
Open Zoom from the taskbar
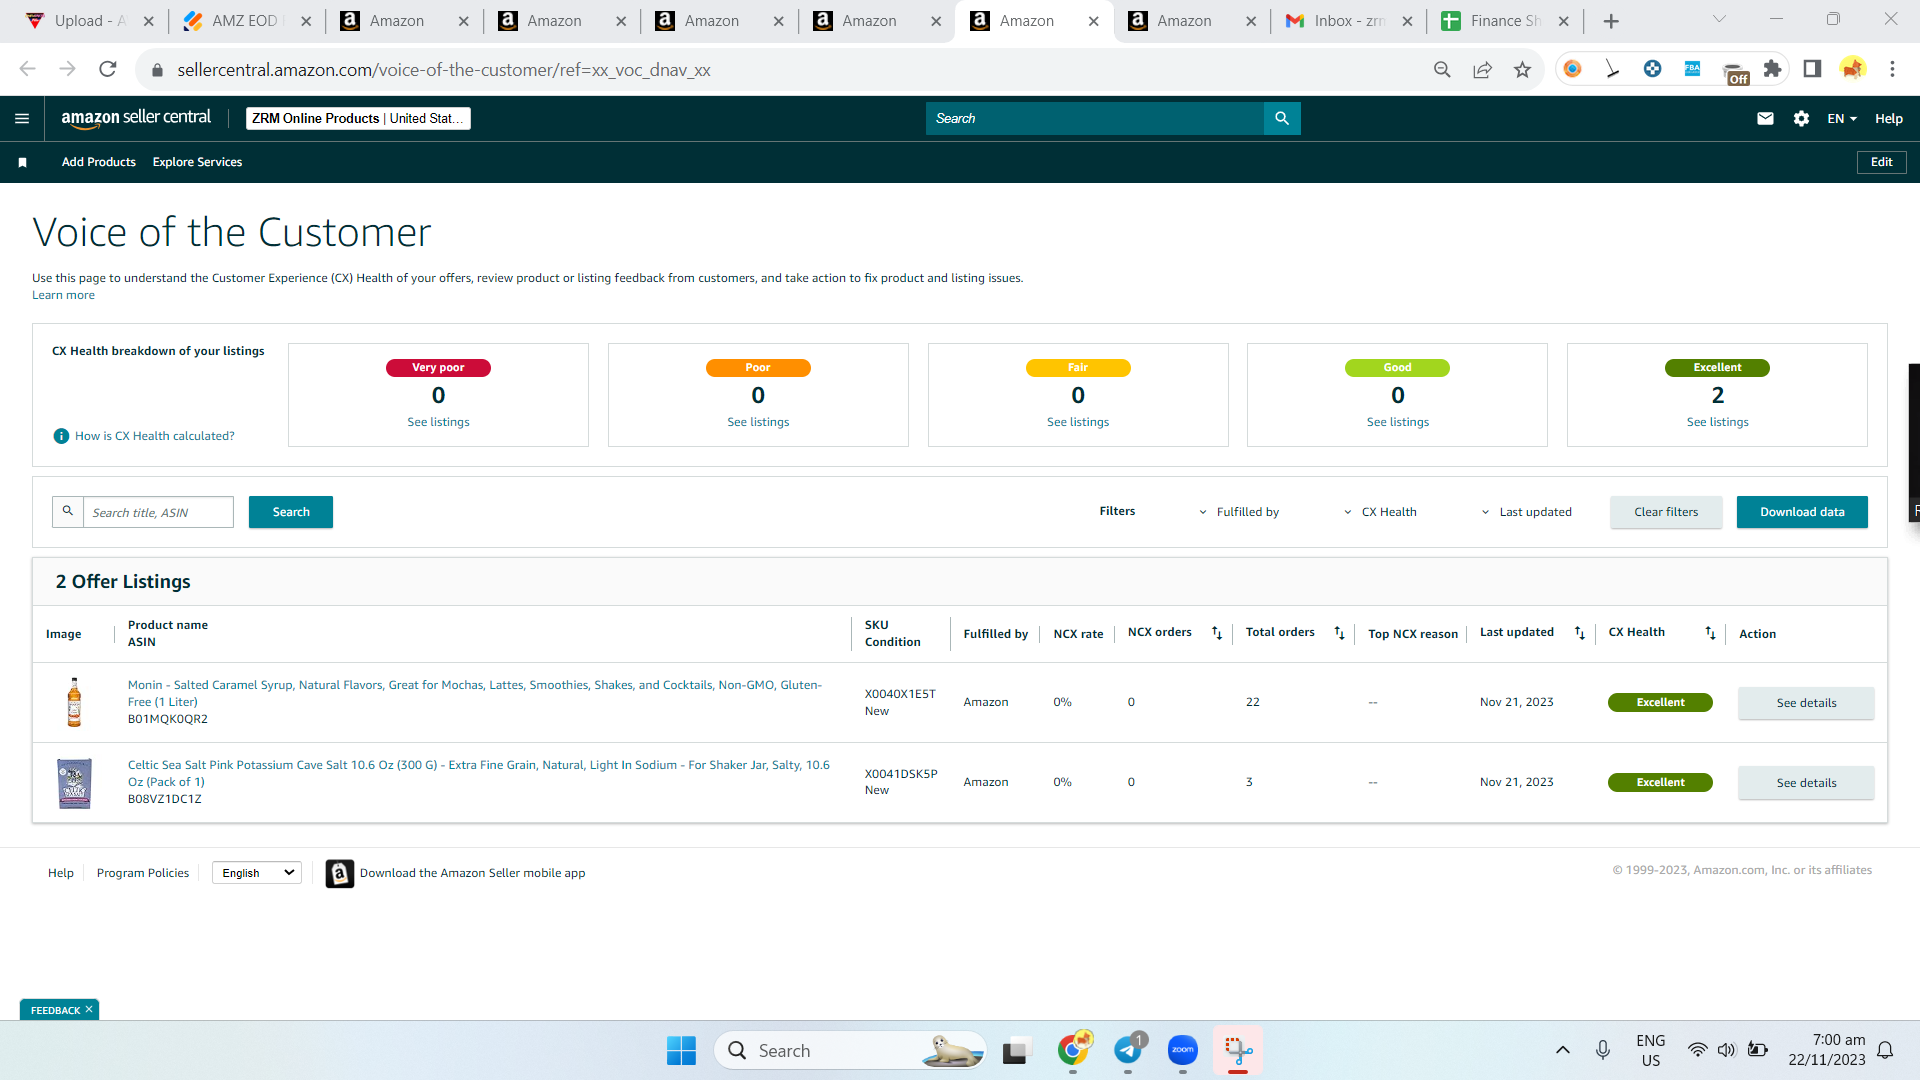1183,1050
